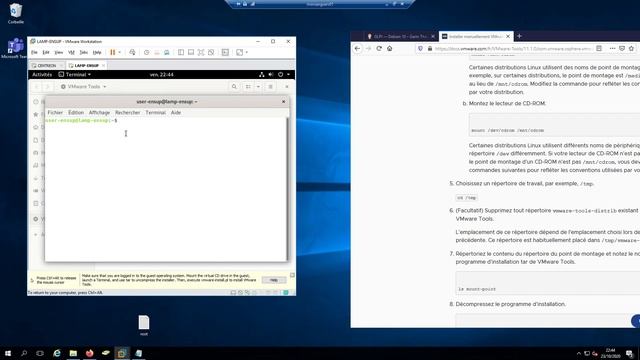Open the terminal Édition menu
The image size is (640, 360).
click(76, 112)
